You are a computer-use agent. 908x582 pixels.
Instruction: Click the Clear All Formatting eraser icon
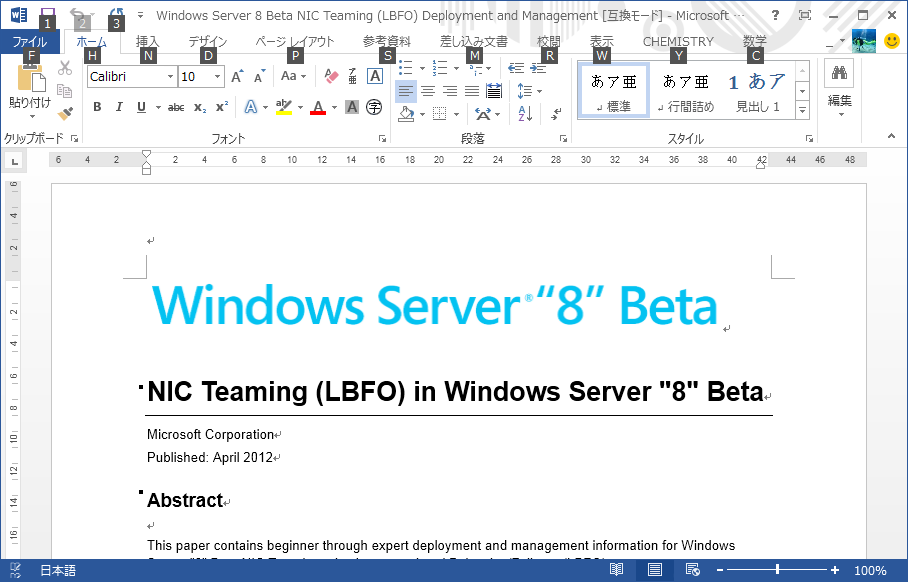pos(332,76)
